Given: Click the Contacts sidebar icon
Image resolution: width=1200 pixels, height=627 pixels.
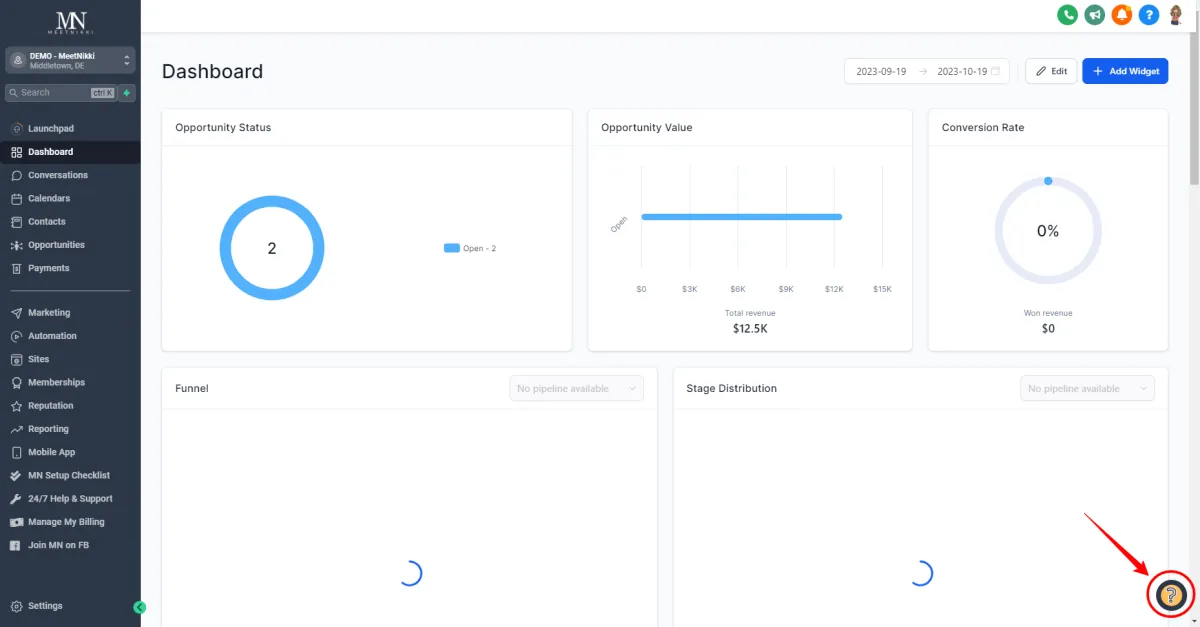Looking at the screenshot, I should click(x=17, y=222).
